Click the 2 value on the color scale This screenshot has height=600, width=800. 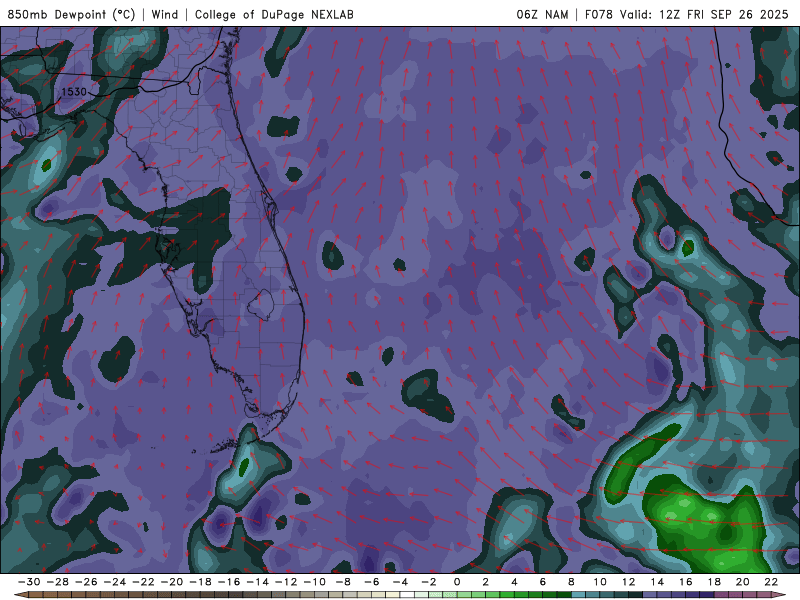pyautogui.click(x=486, y=582)
